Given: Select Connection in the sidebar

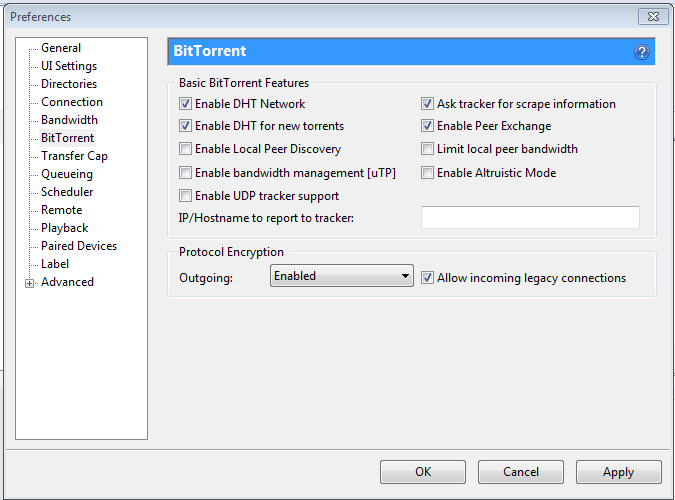Looking at the screenshot, I should coord(72,102).
